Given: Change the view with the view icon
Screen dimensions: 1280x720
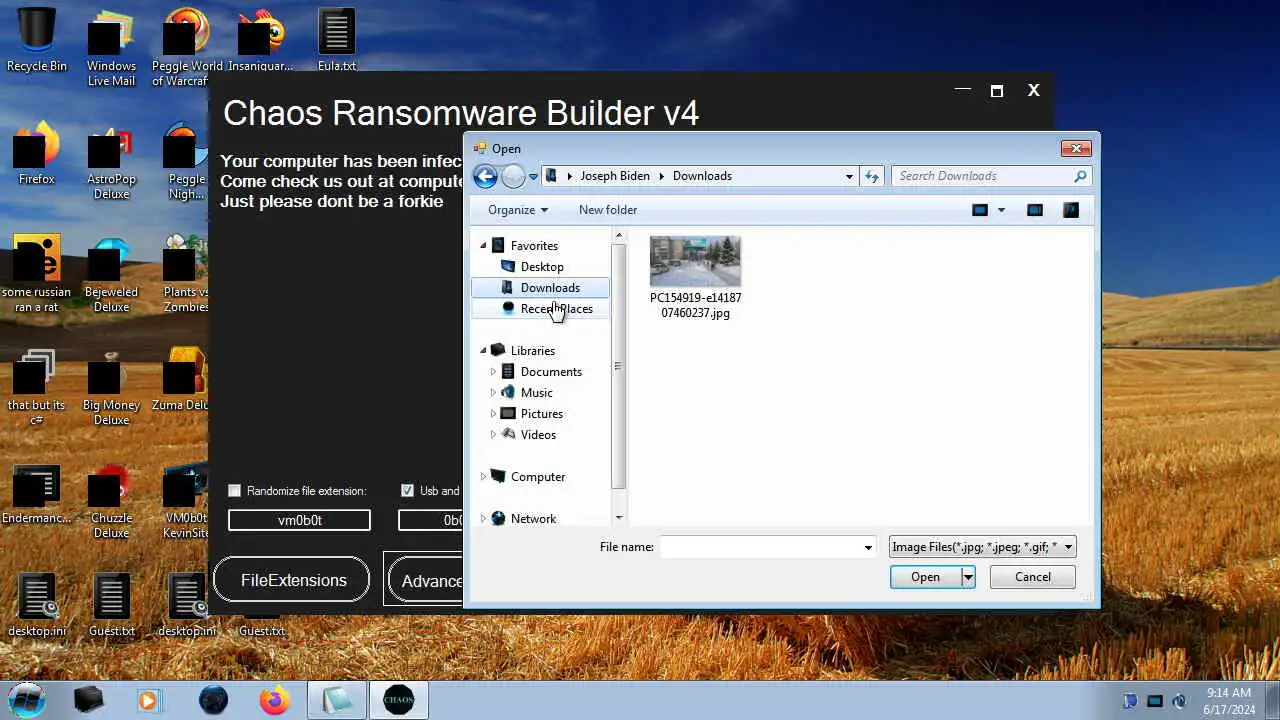Looking at the screenshot, I should point(980,210).
